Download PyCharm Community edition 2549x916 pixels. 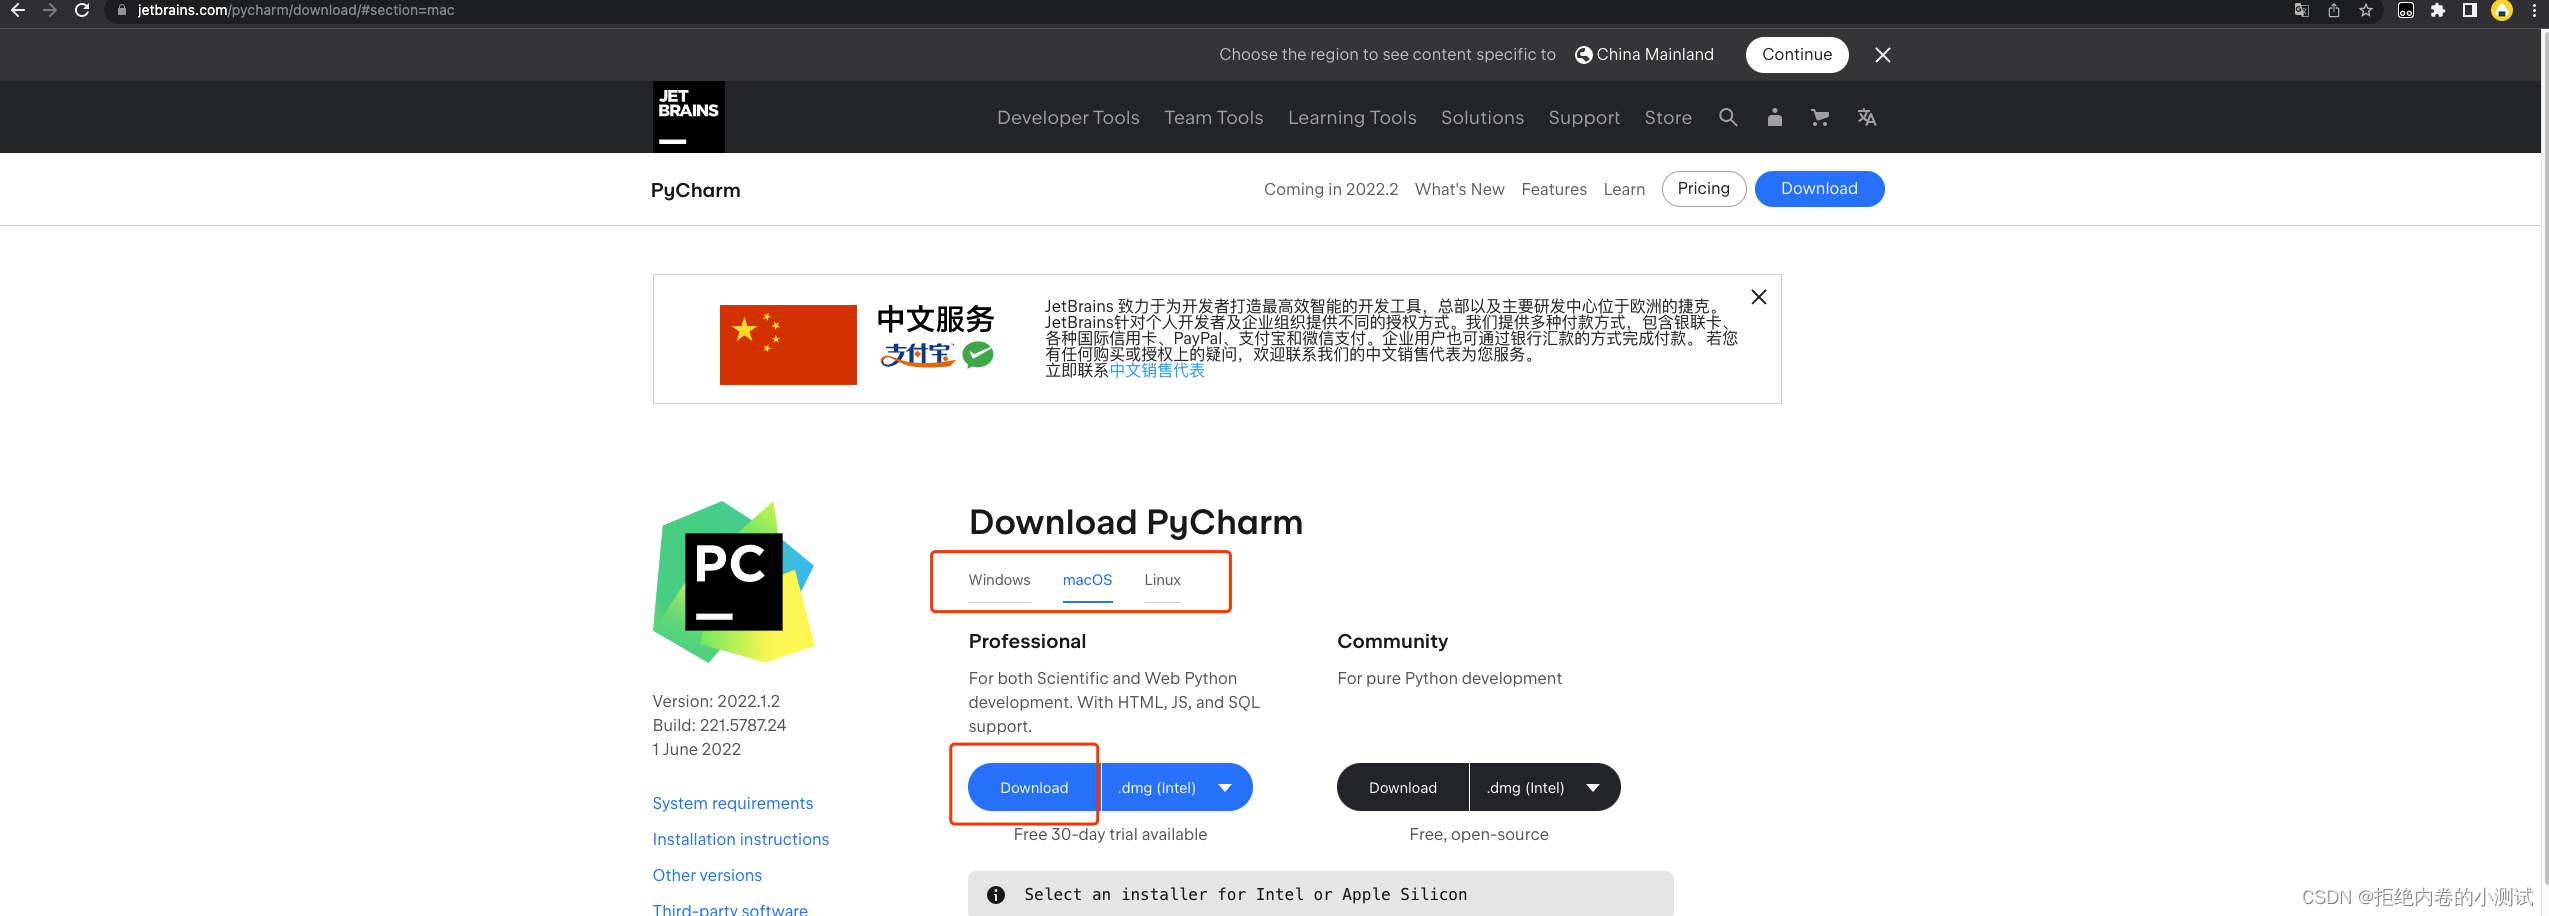[x=1403, y=788]
